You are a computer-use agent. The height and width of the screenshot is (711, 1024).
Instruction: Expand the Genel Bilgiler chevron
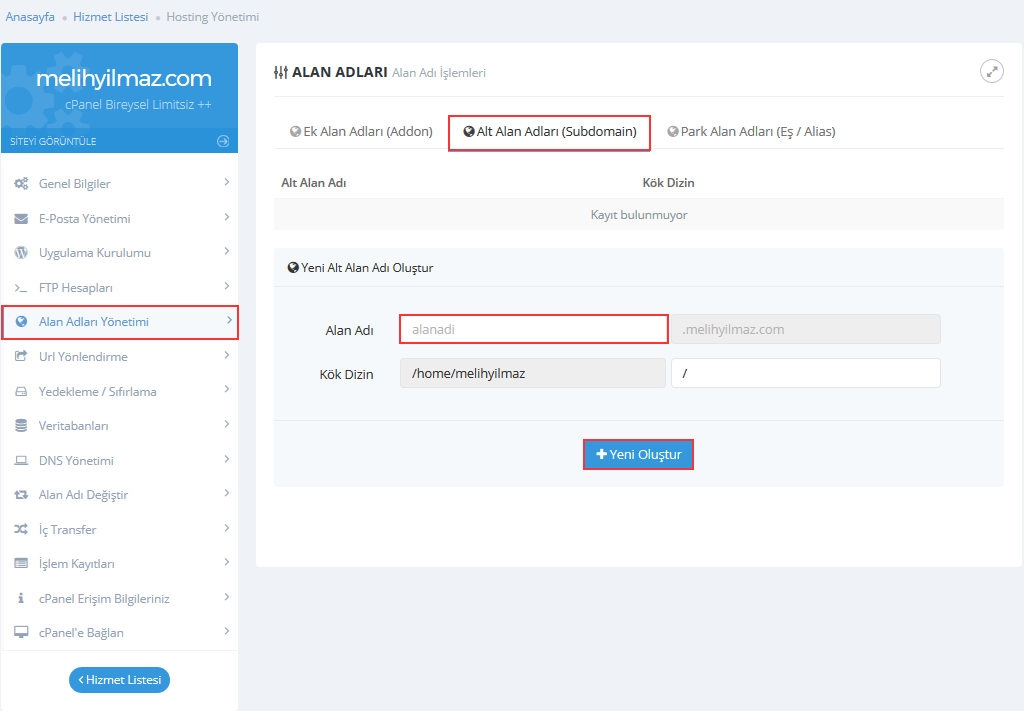227,183
